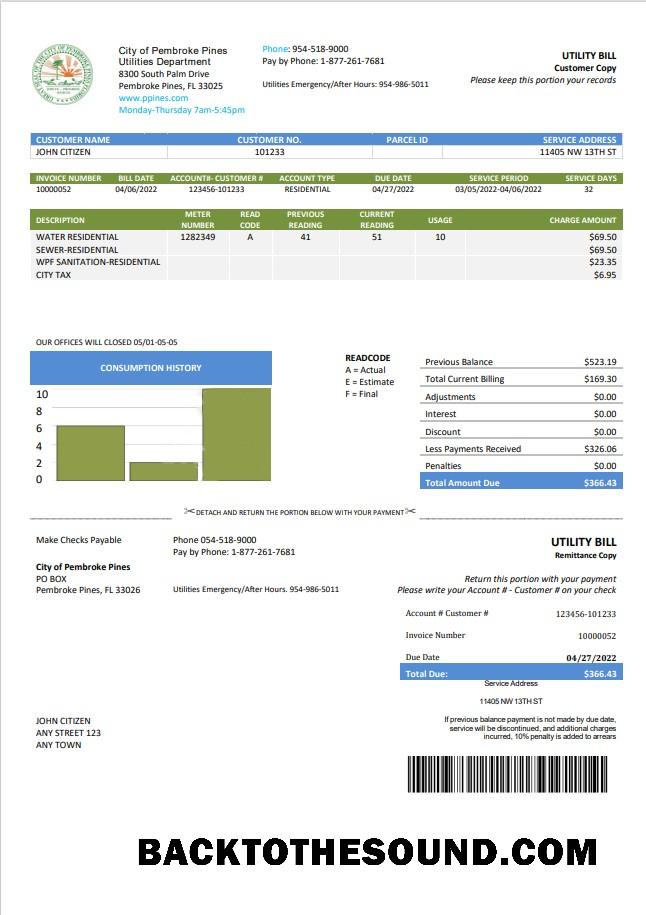Click the CONSUMPTION HISTORY header
Image resolution: width=646 pixels, height=915 pixels.
151,368
